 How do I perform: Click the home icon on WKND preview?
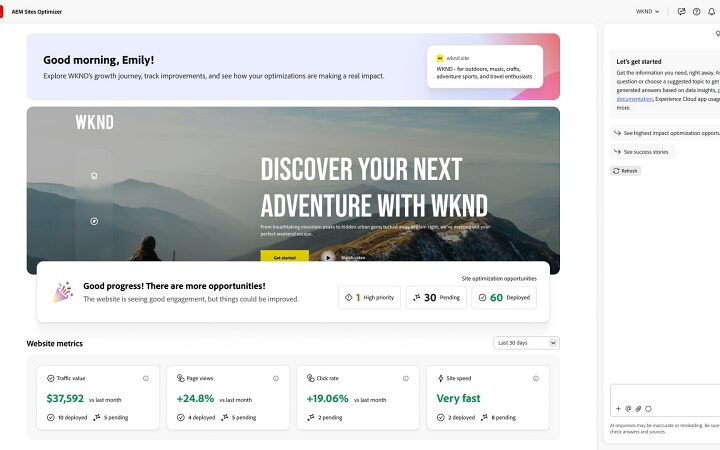point(94,175)
